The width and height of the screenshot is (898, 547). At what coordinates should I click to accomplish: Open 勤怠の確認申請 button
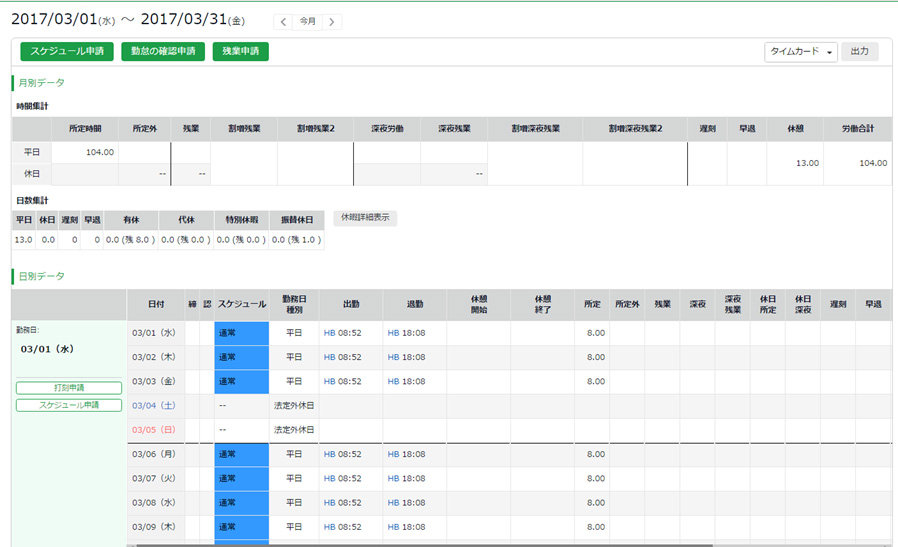(x=163, y=51)
